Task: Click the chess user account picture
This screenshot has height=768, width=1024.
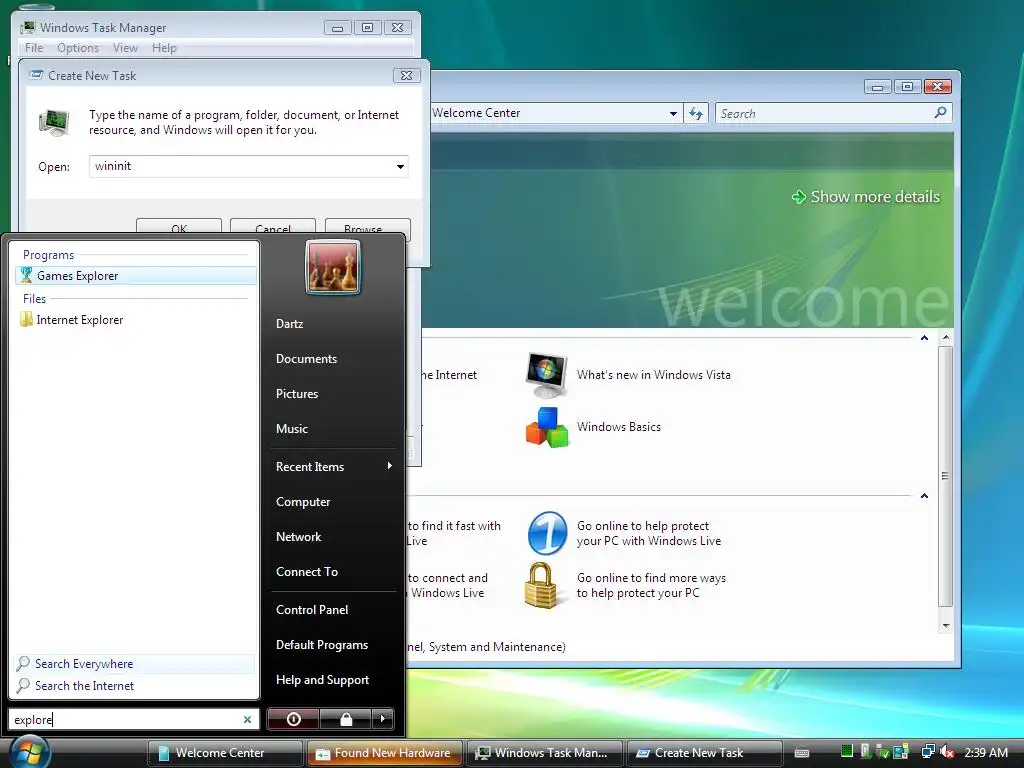Action: tap(332, 268)
